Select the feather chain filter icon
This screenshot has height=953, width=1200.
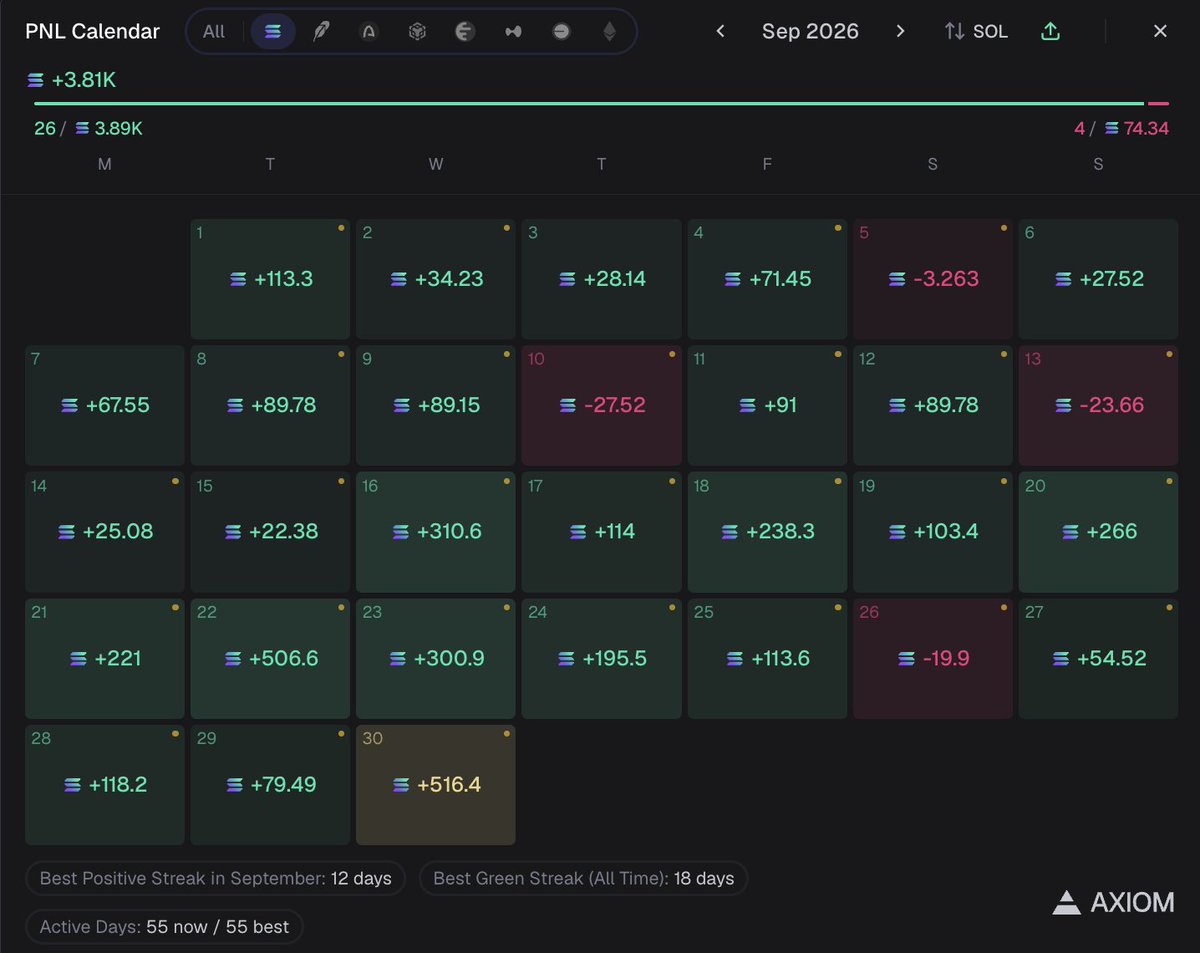pyautogui.click(x=321, y=31)
